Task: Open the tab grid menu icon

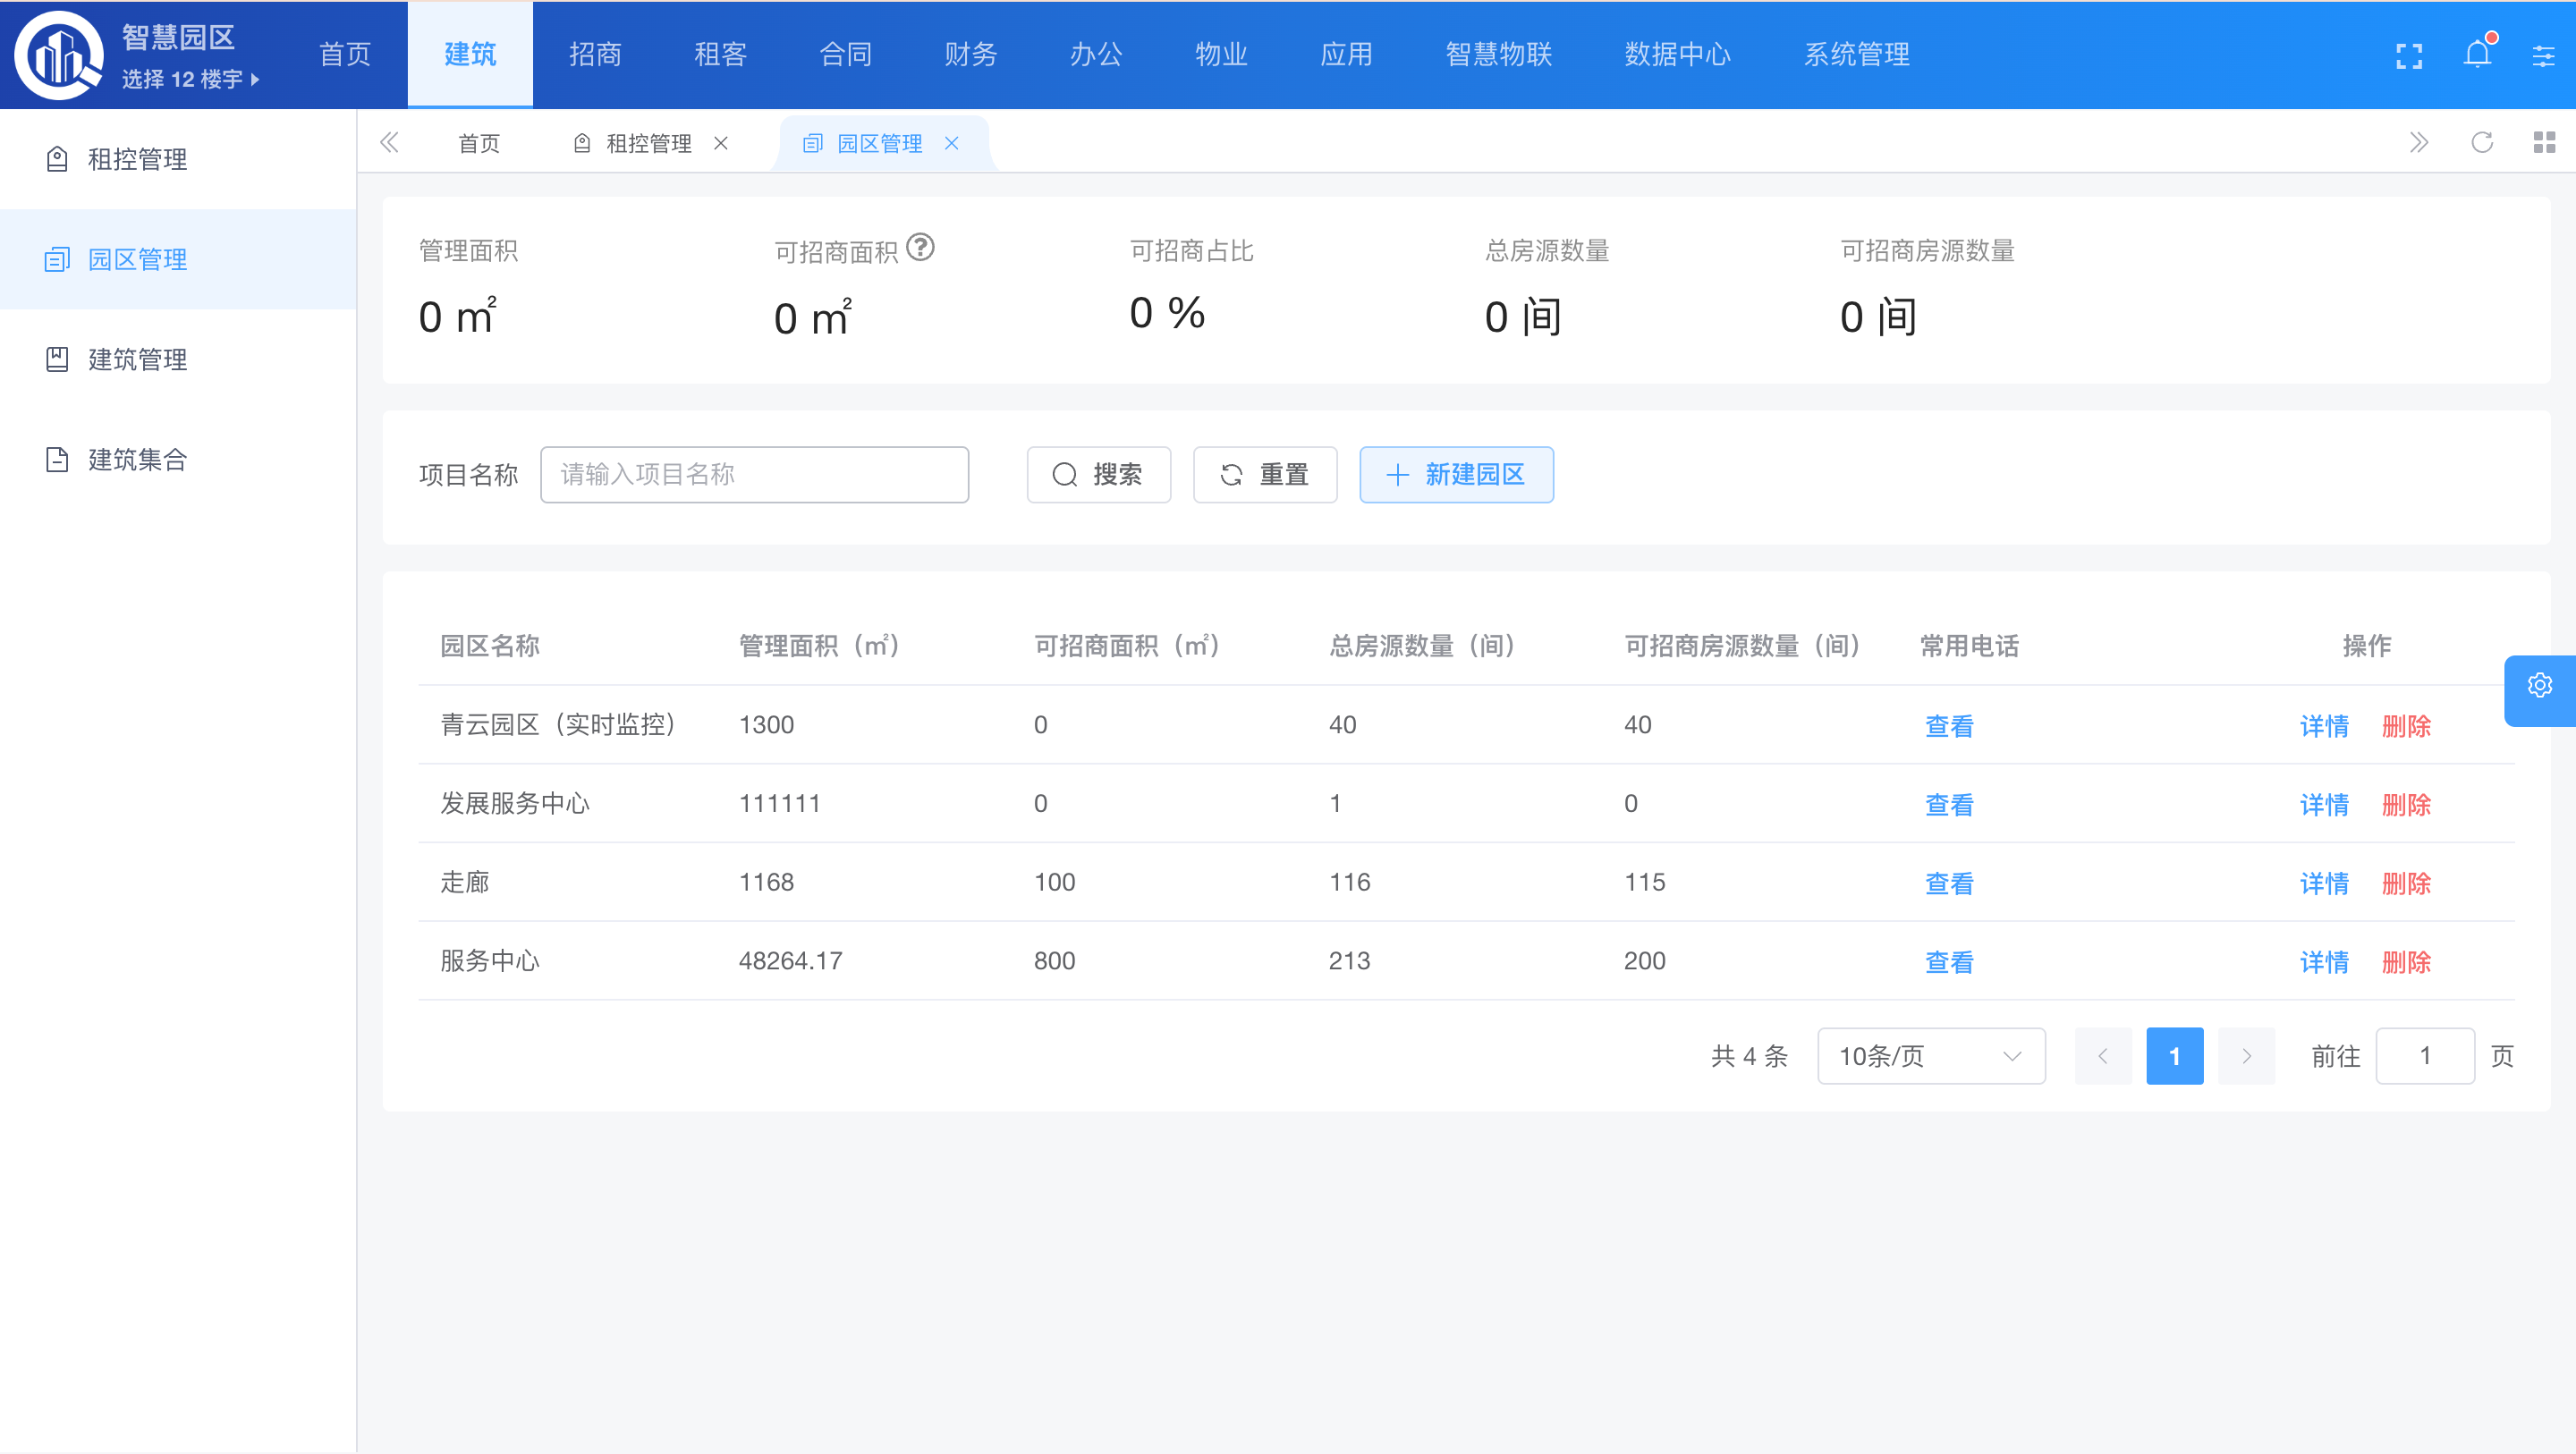Action: [2544, 143]
